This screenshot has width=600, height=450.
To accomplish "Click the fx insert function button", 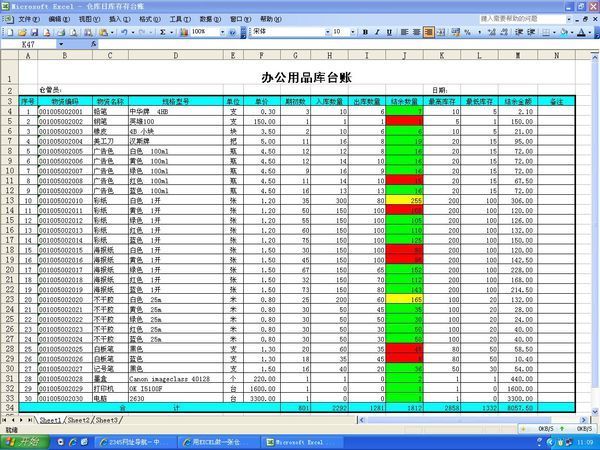I will (x=94, y=44).
